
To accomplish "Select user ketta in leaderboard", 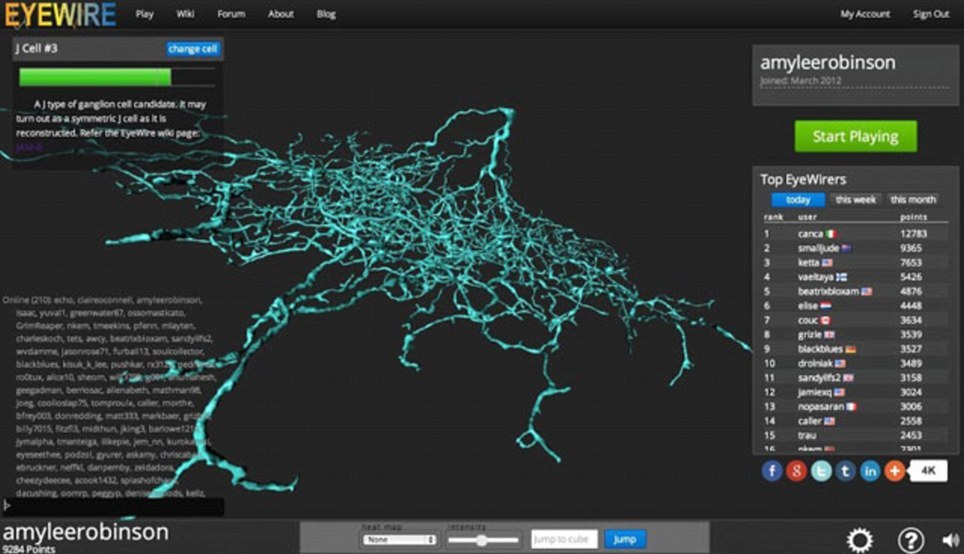I will 808,263.
